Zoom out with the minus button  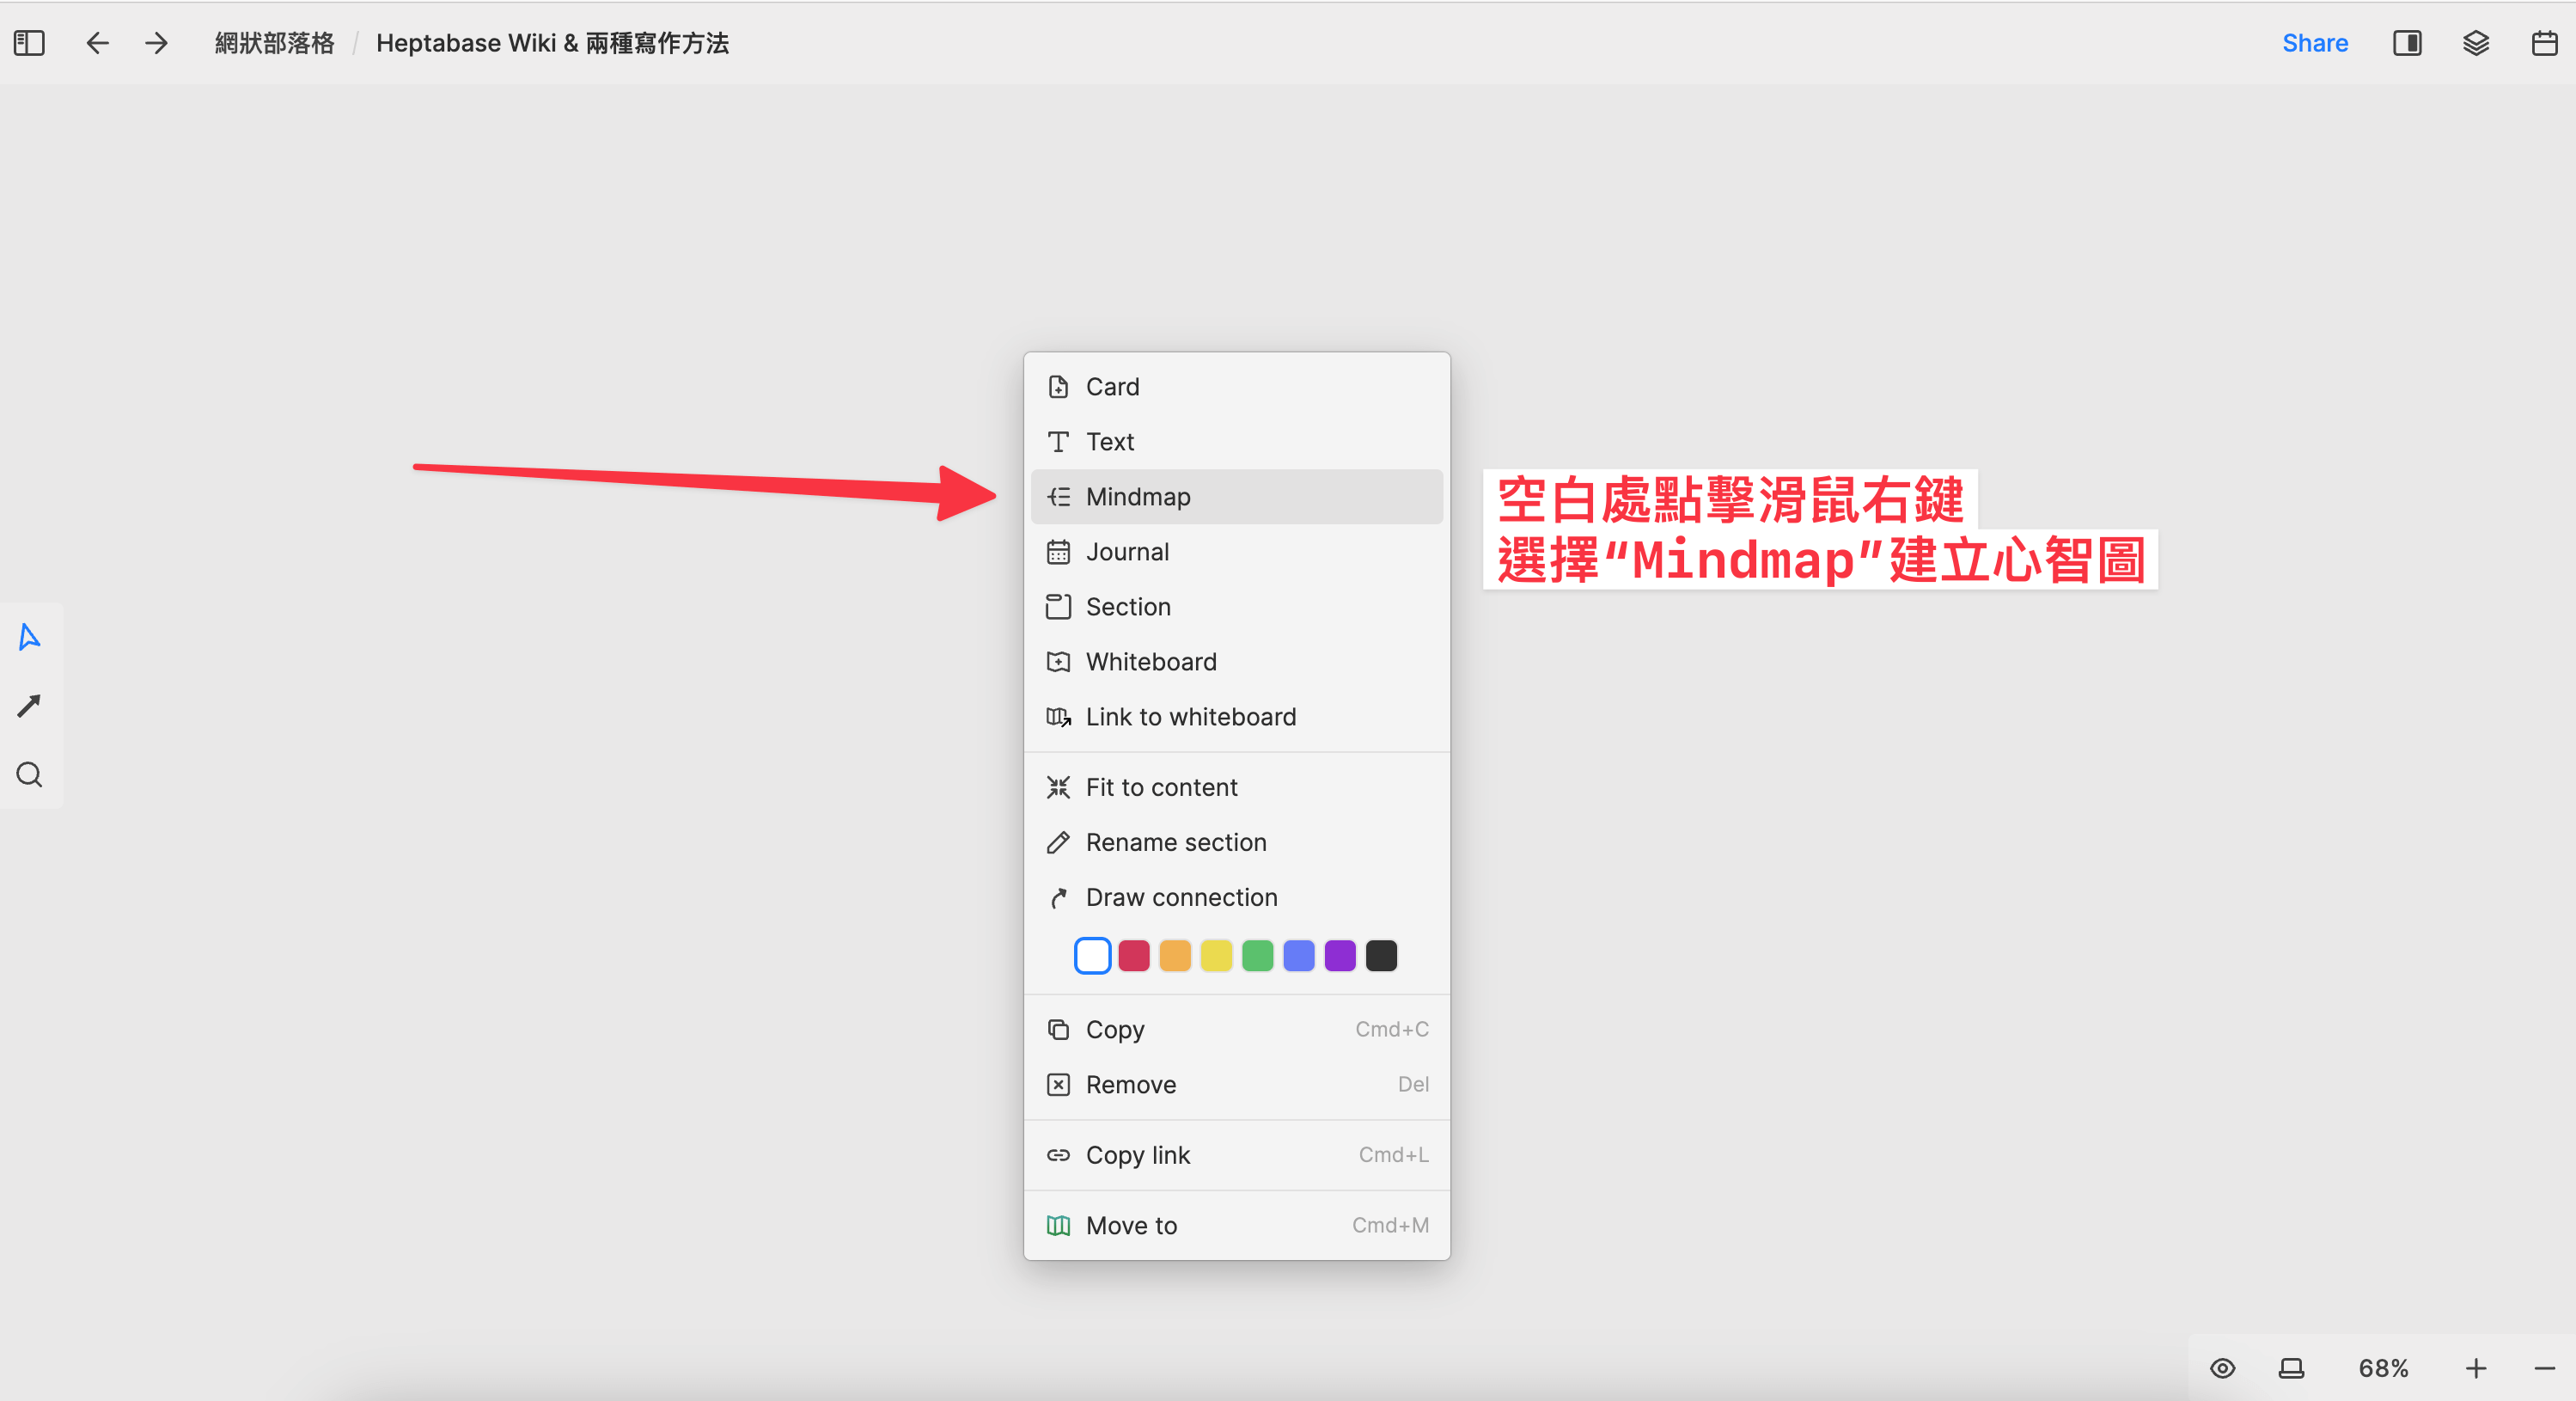pyautogui.click(x=2544, y=1368)
